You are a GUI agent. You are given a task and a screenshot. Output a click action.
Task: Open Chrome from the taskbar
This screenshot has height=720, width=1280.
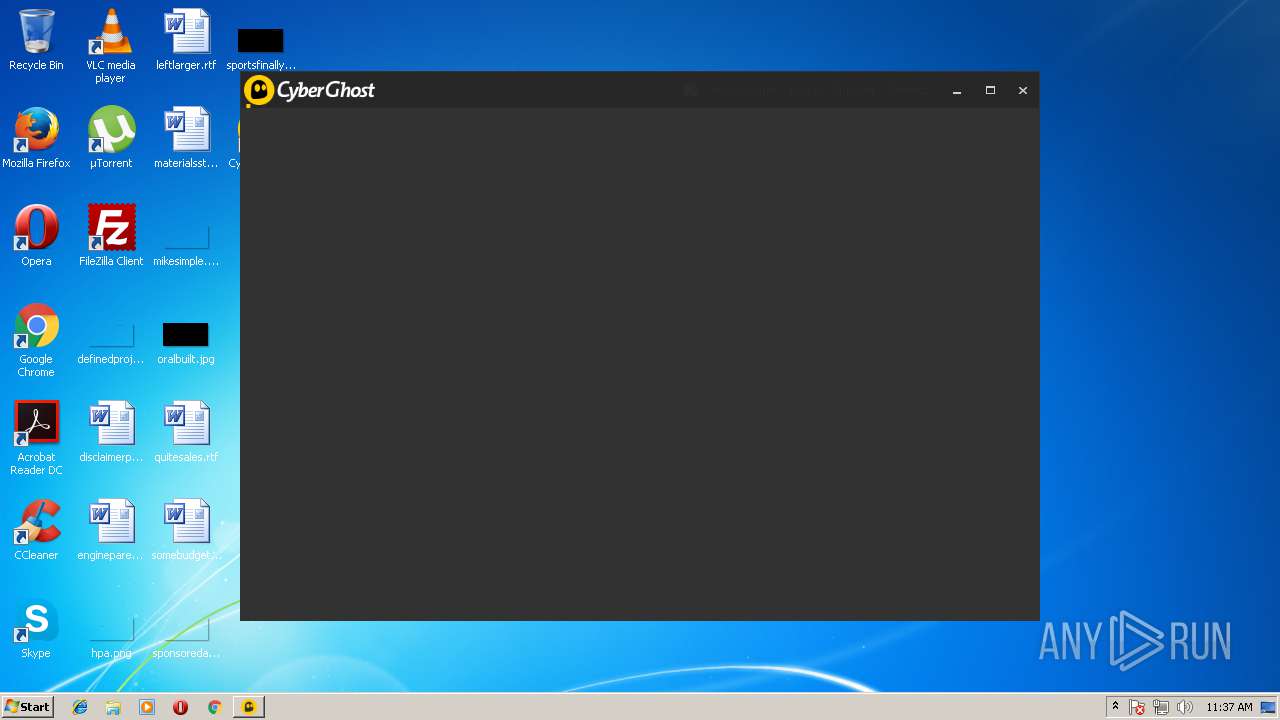click(214, 707)
